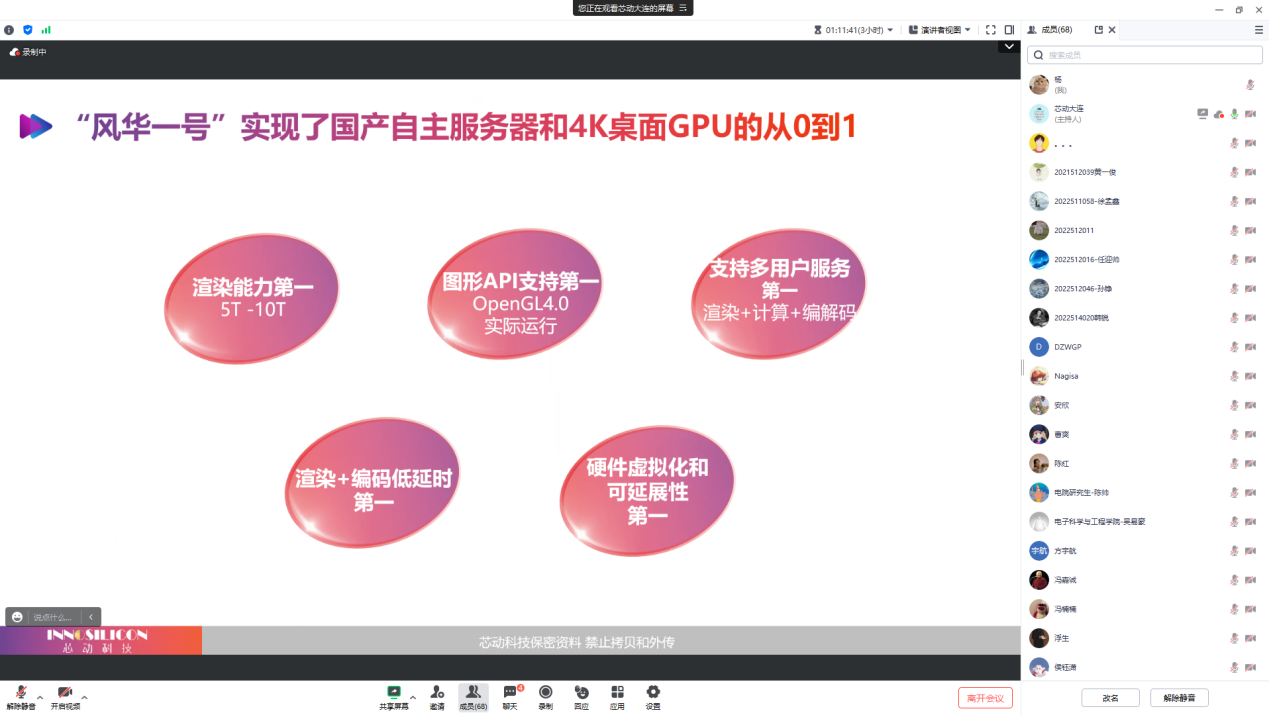This screenshot has width=1269, height=715.
Task: Toggle the members (成员) panel button
Action: 473,696
